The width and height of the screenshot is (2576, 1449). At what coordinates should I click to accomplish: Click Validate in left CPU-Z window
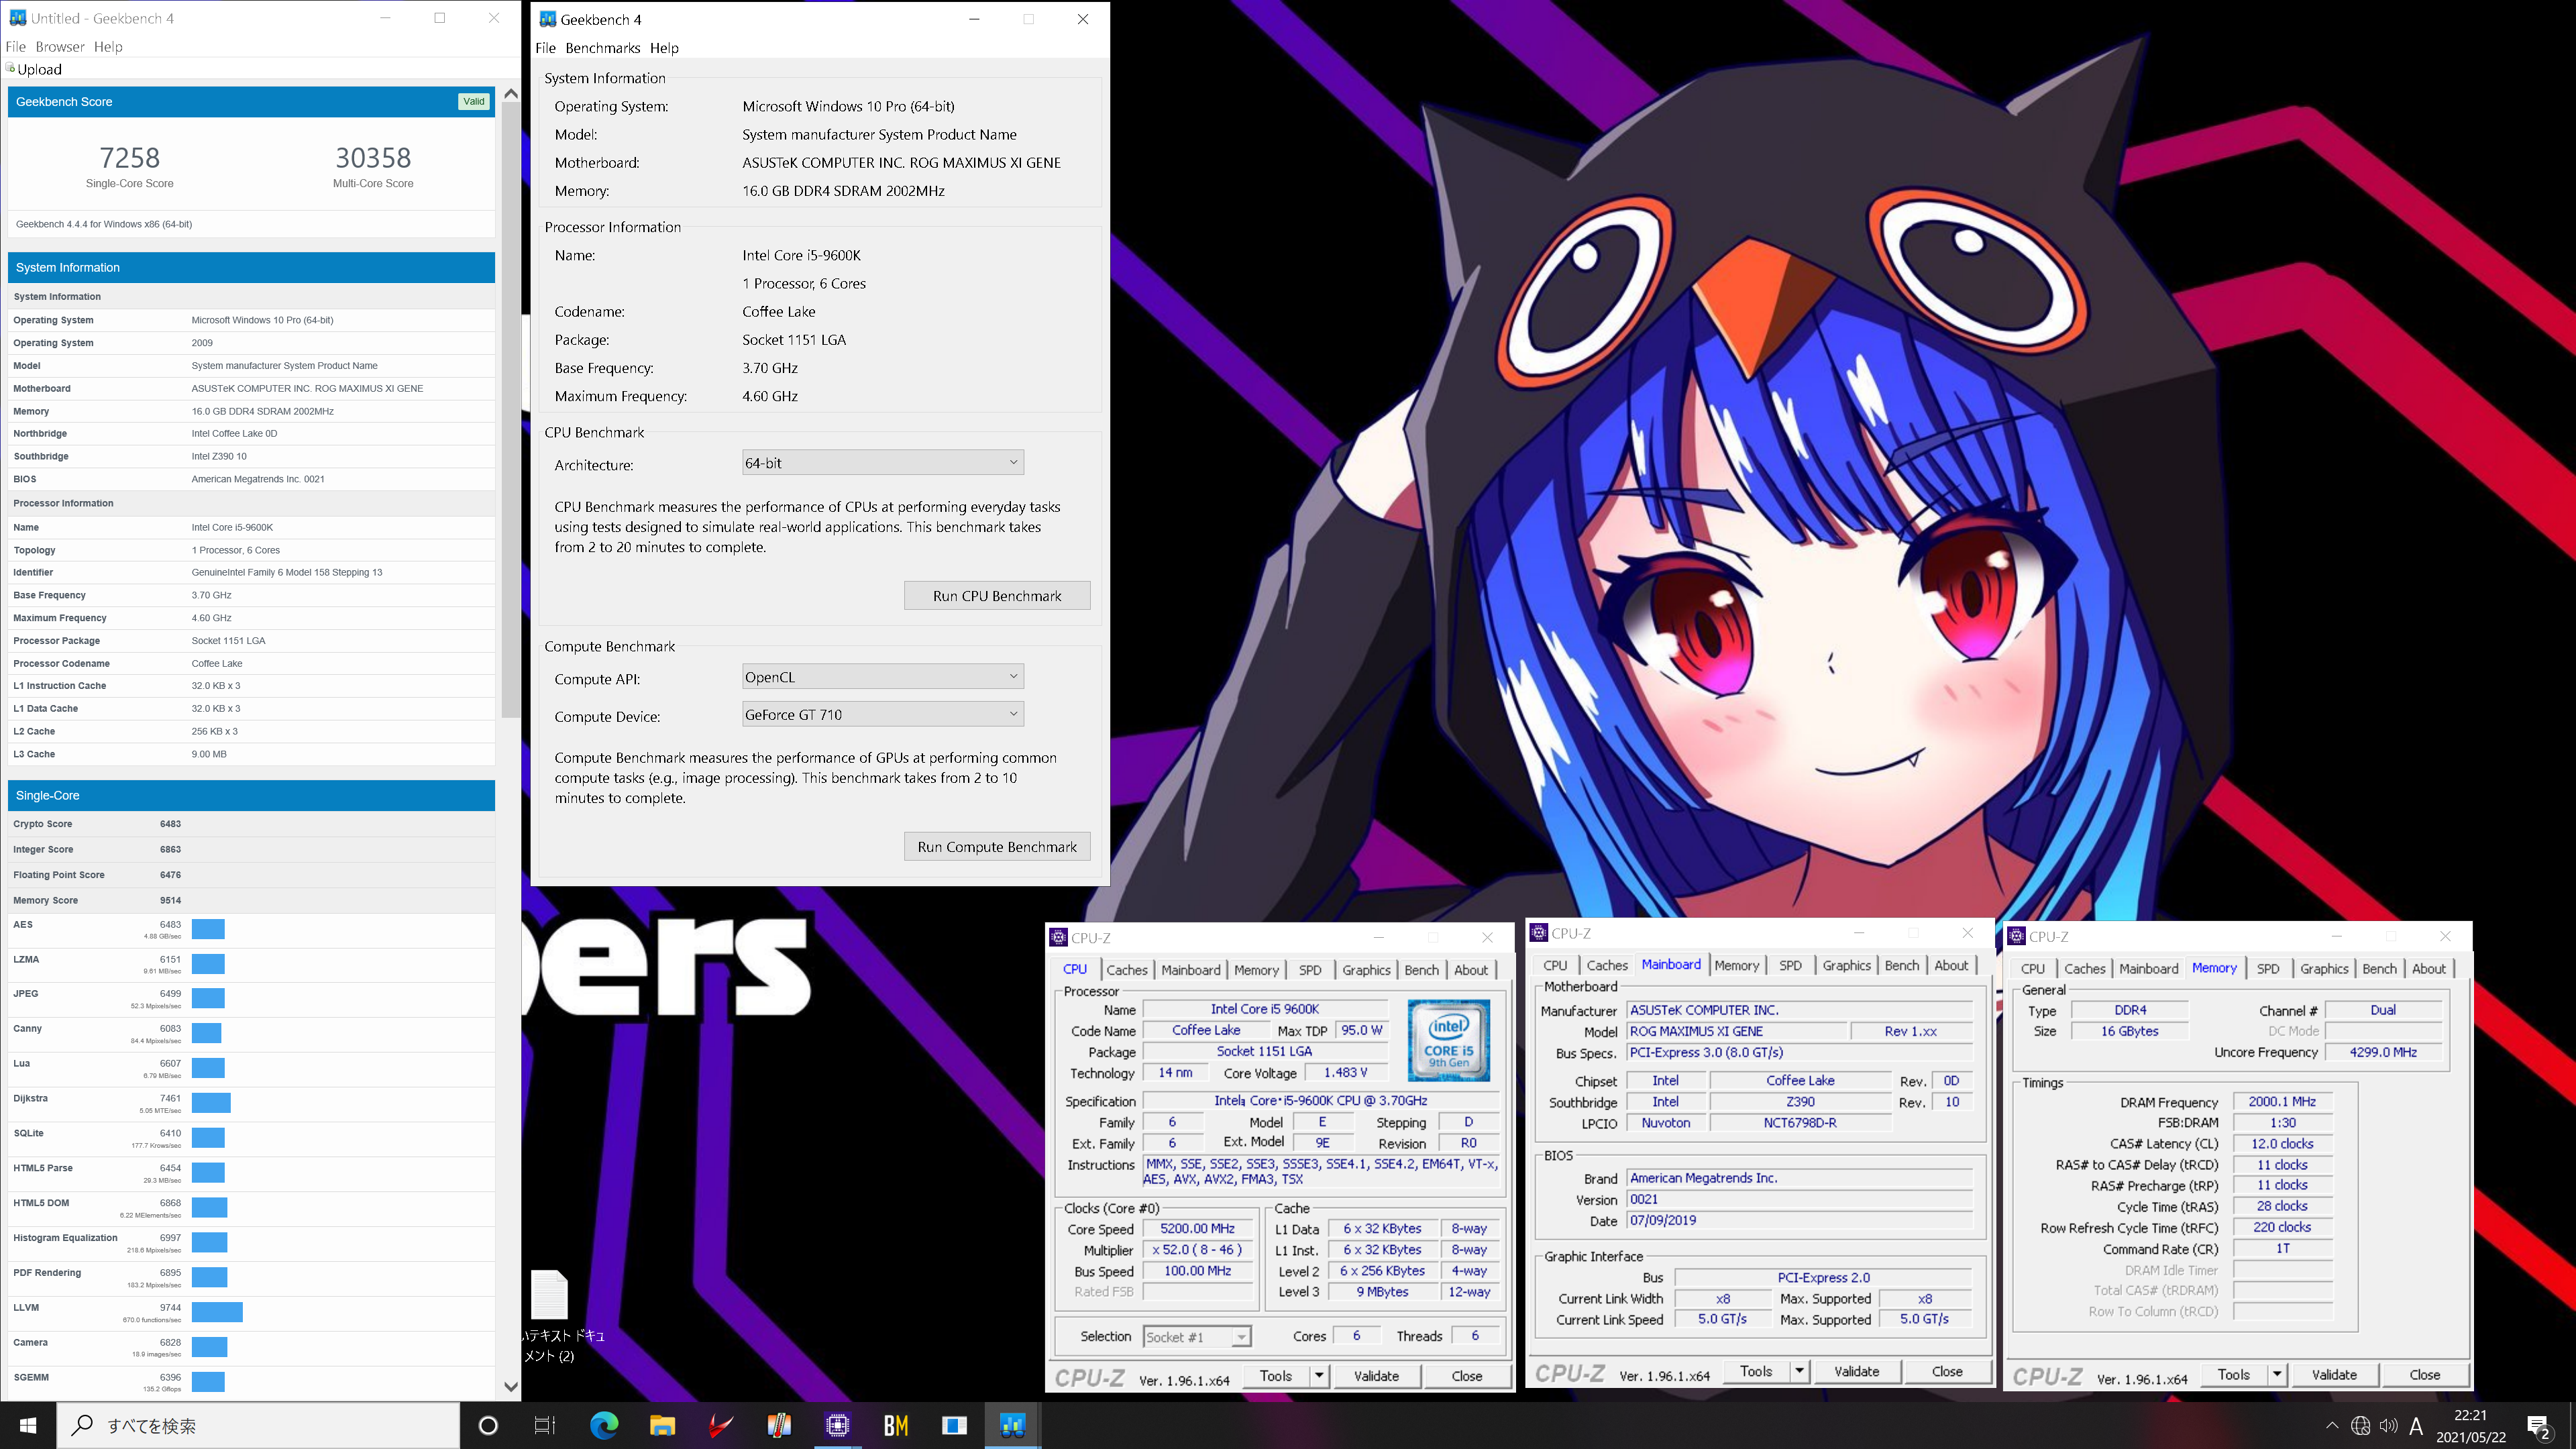(x=1376, y=1376)
